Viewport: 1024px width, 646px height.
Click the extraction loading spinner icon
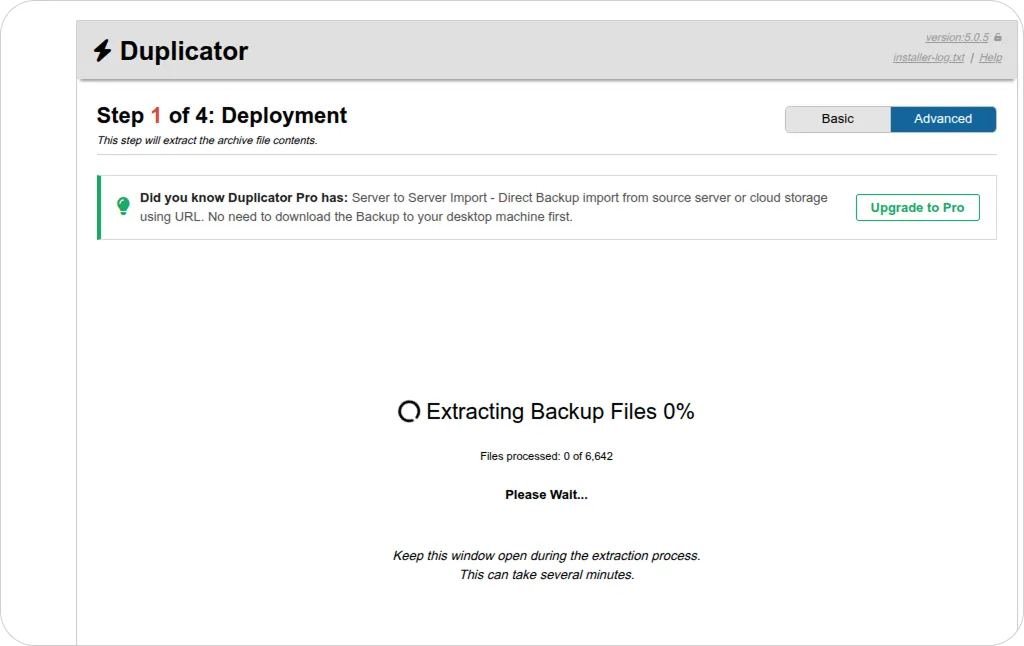(409, 412)
